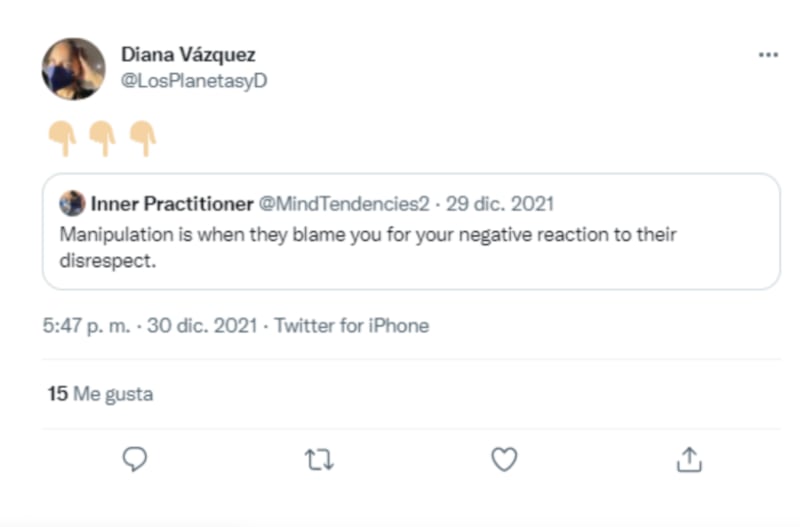800x527 pixels.
Task: Click the Inner Practitioner avatar icon
Action: (x=72, y=204)
